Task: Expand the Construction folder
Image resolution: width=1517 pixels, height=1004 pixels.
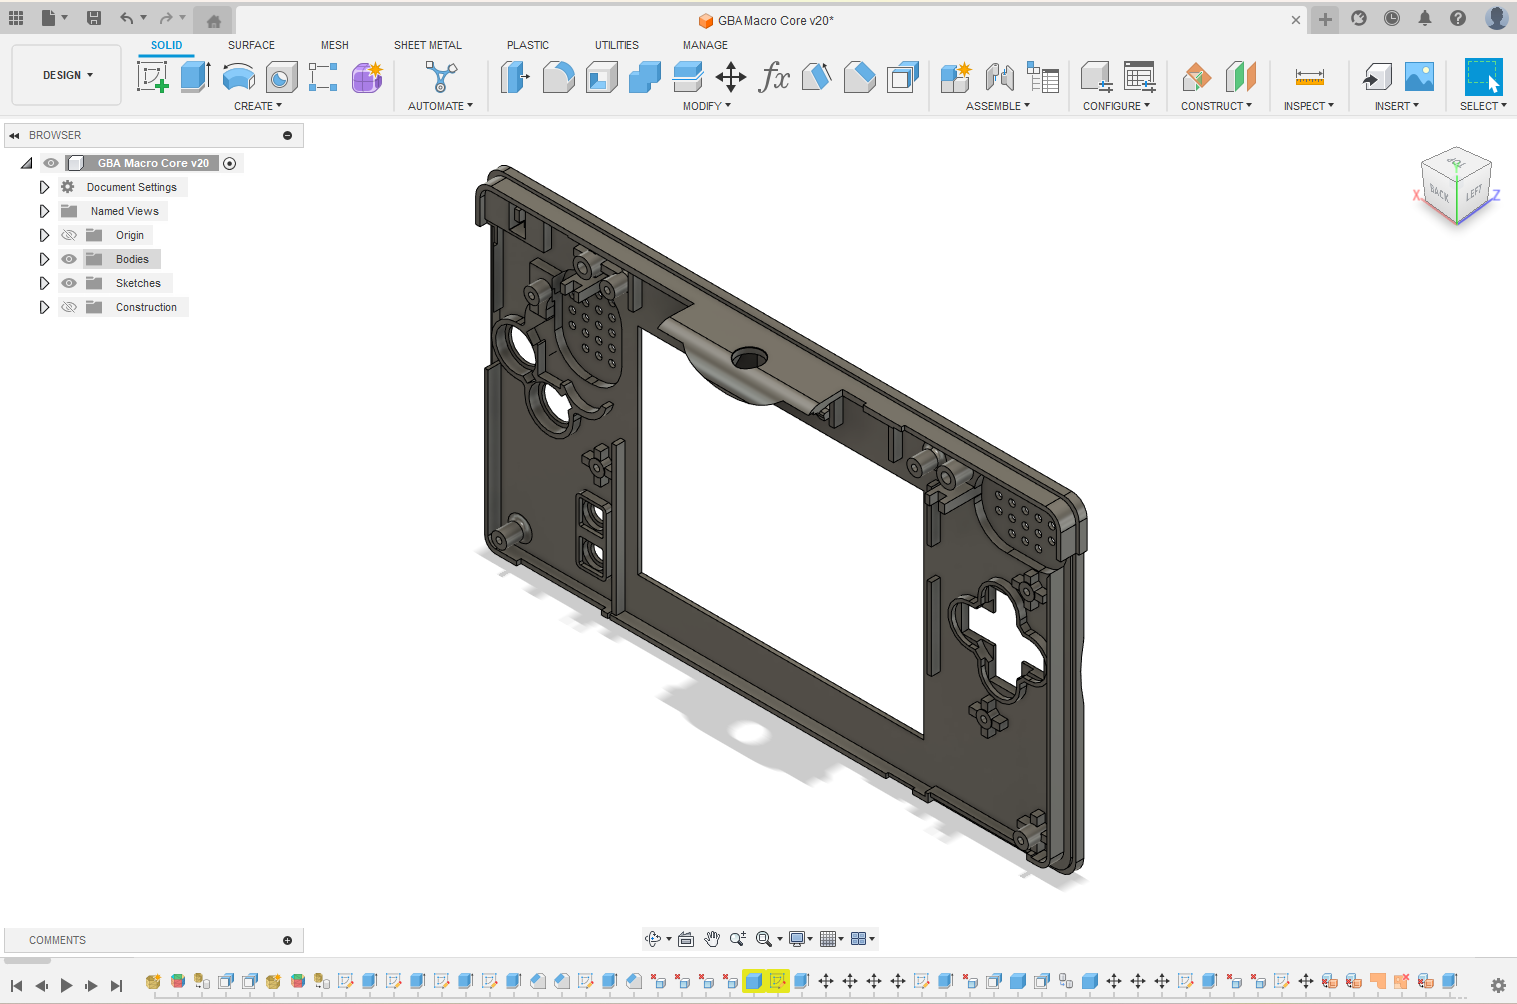Action: pyautogui.click(x=44, y=307)
